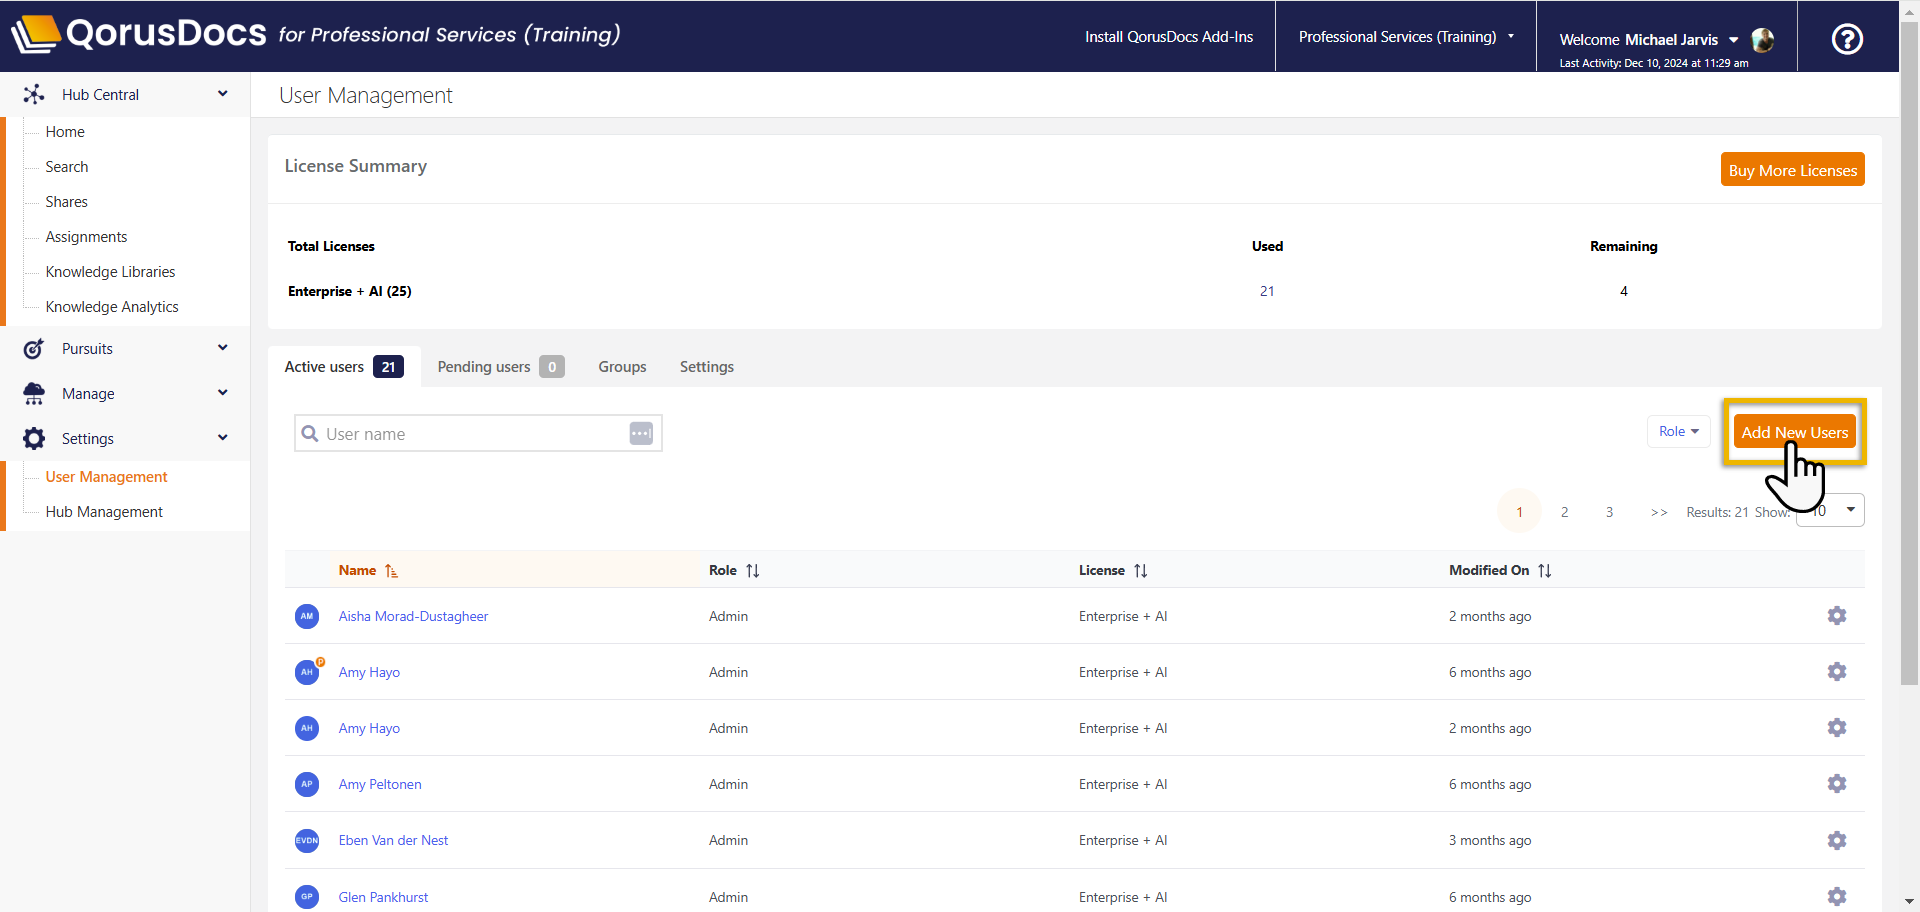Click the remaining licenses value 4

click(1624, 291)
